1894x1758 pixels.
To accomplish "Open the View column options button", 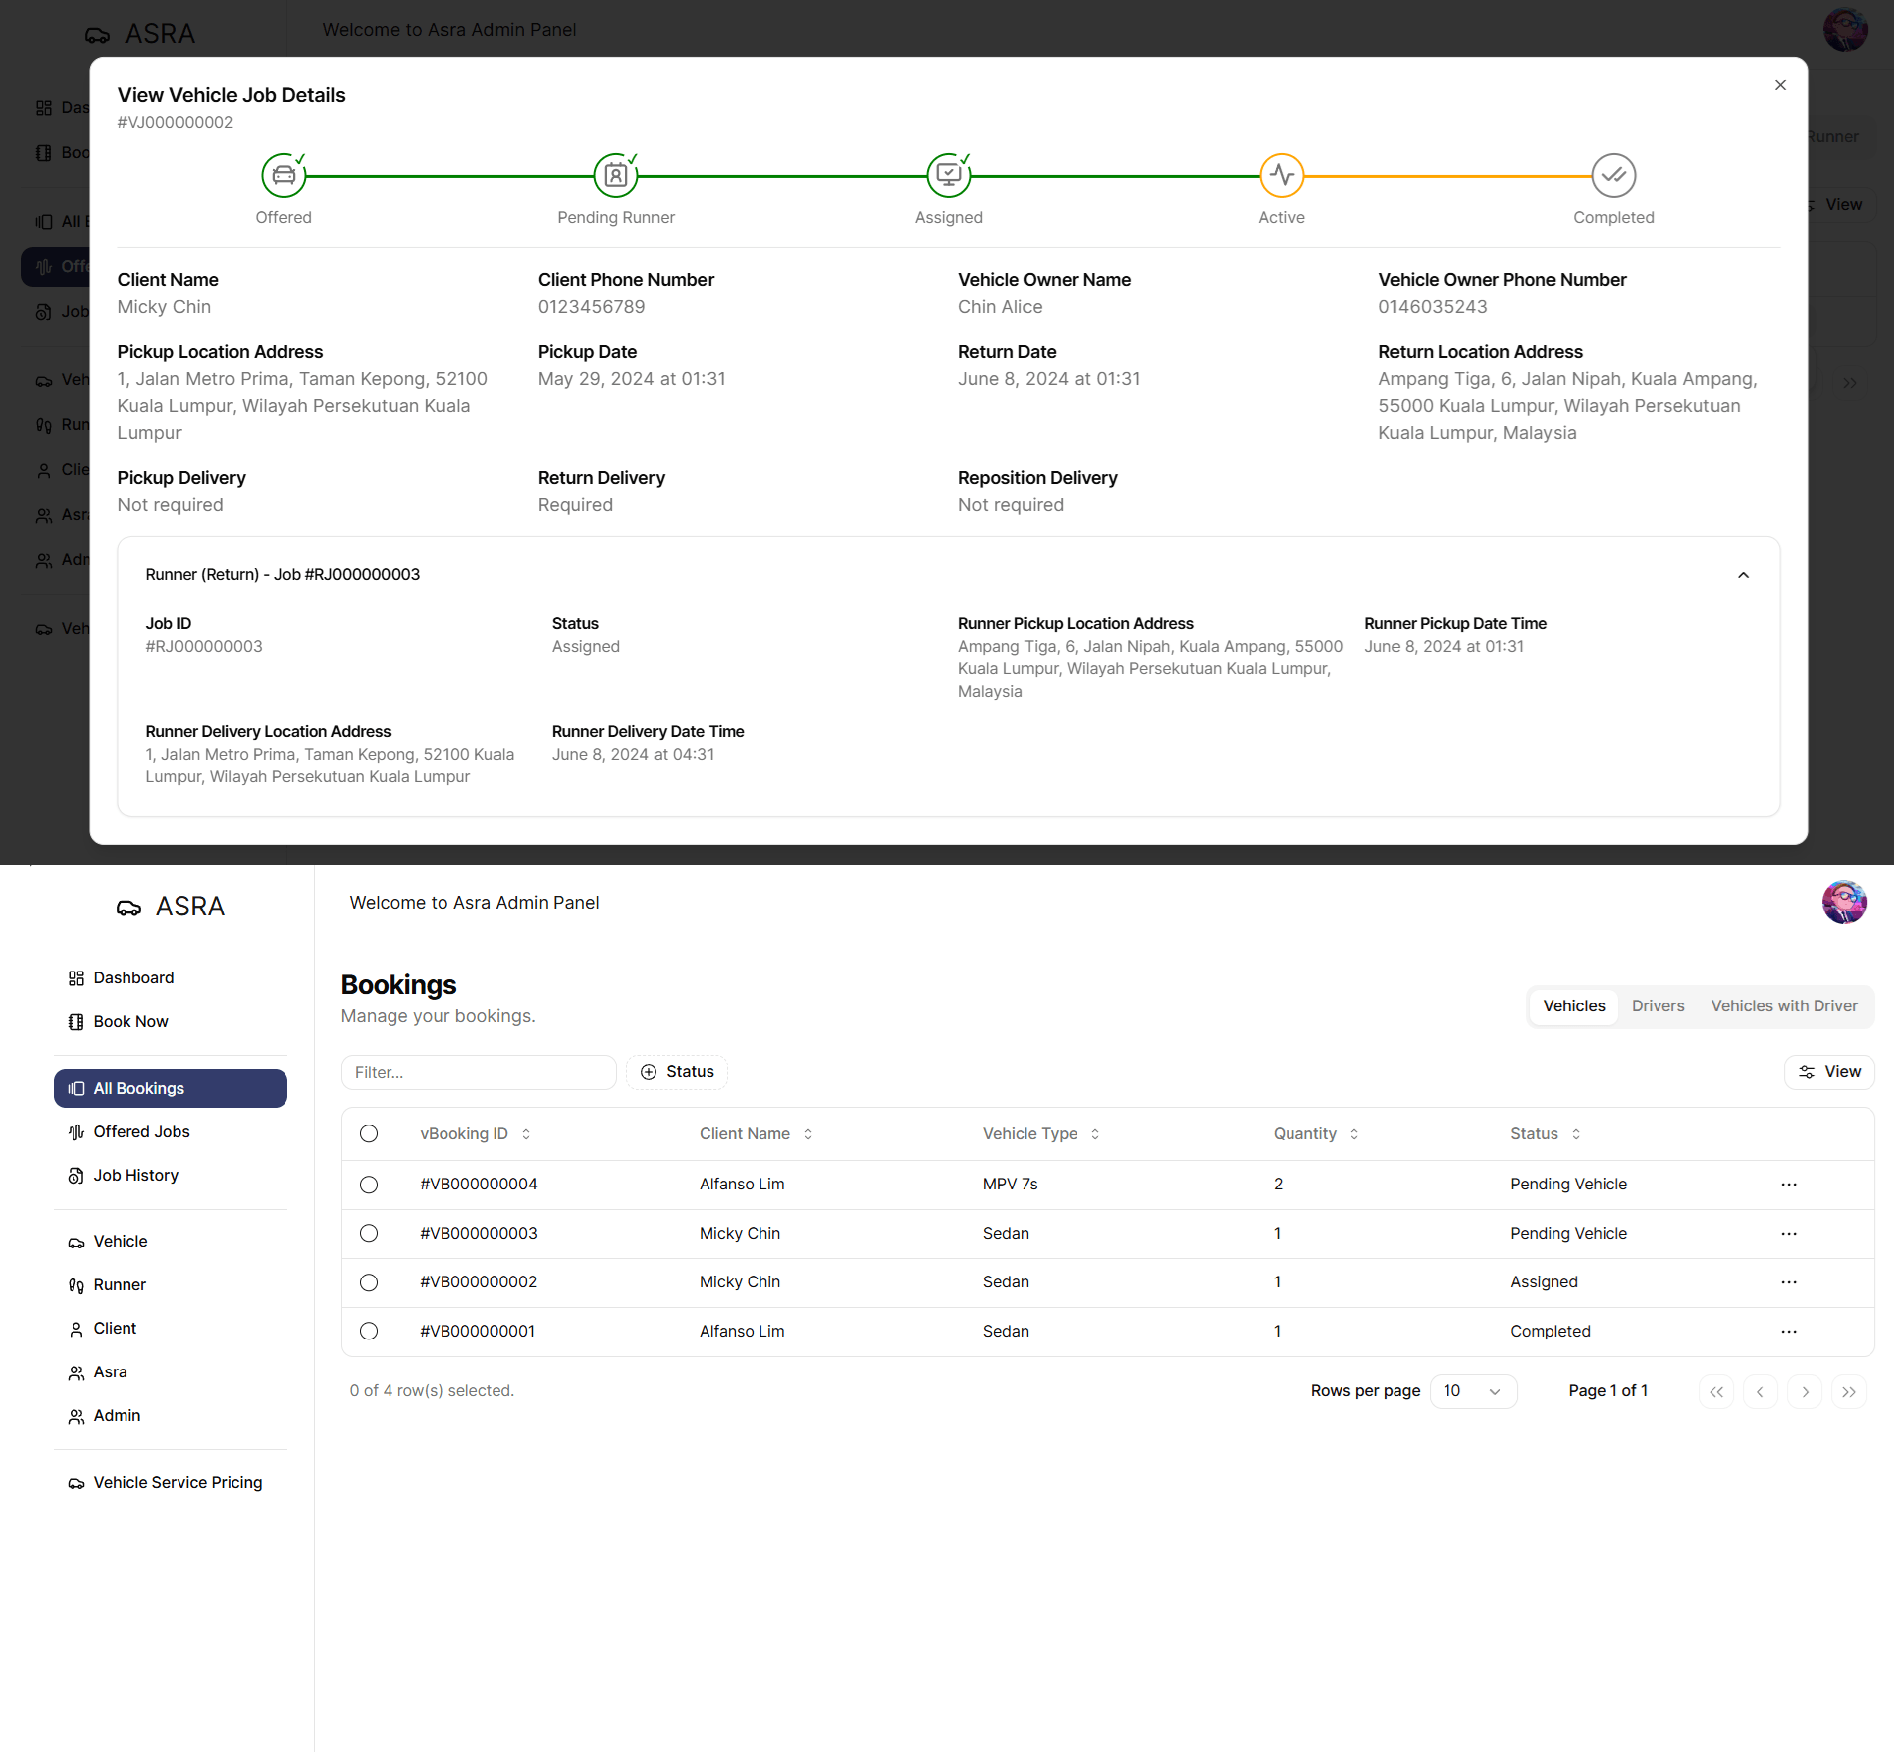I will 1829,1072.
